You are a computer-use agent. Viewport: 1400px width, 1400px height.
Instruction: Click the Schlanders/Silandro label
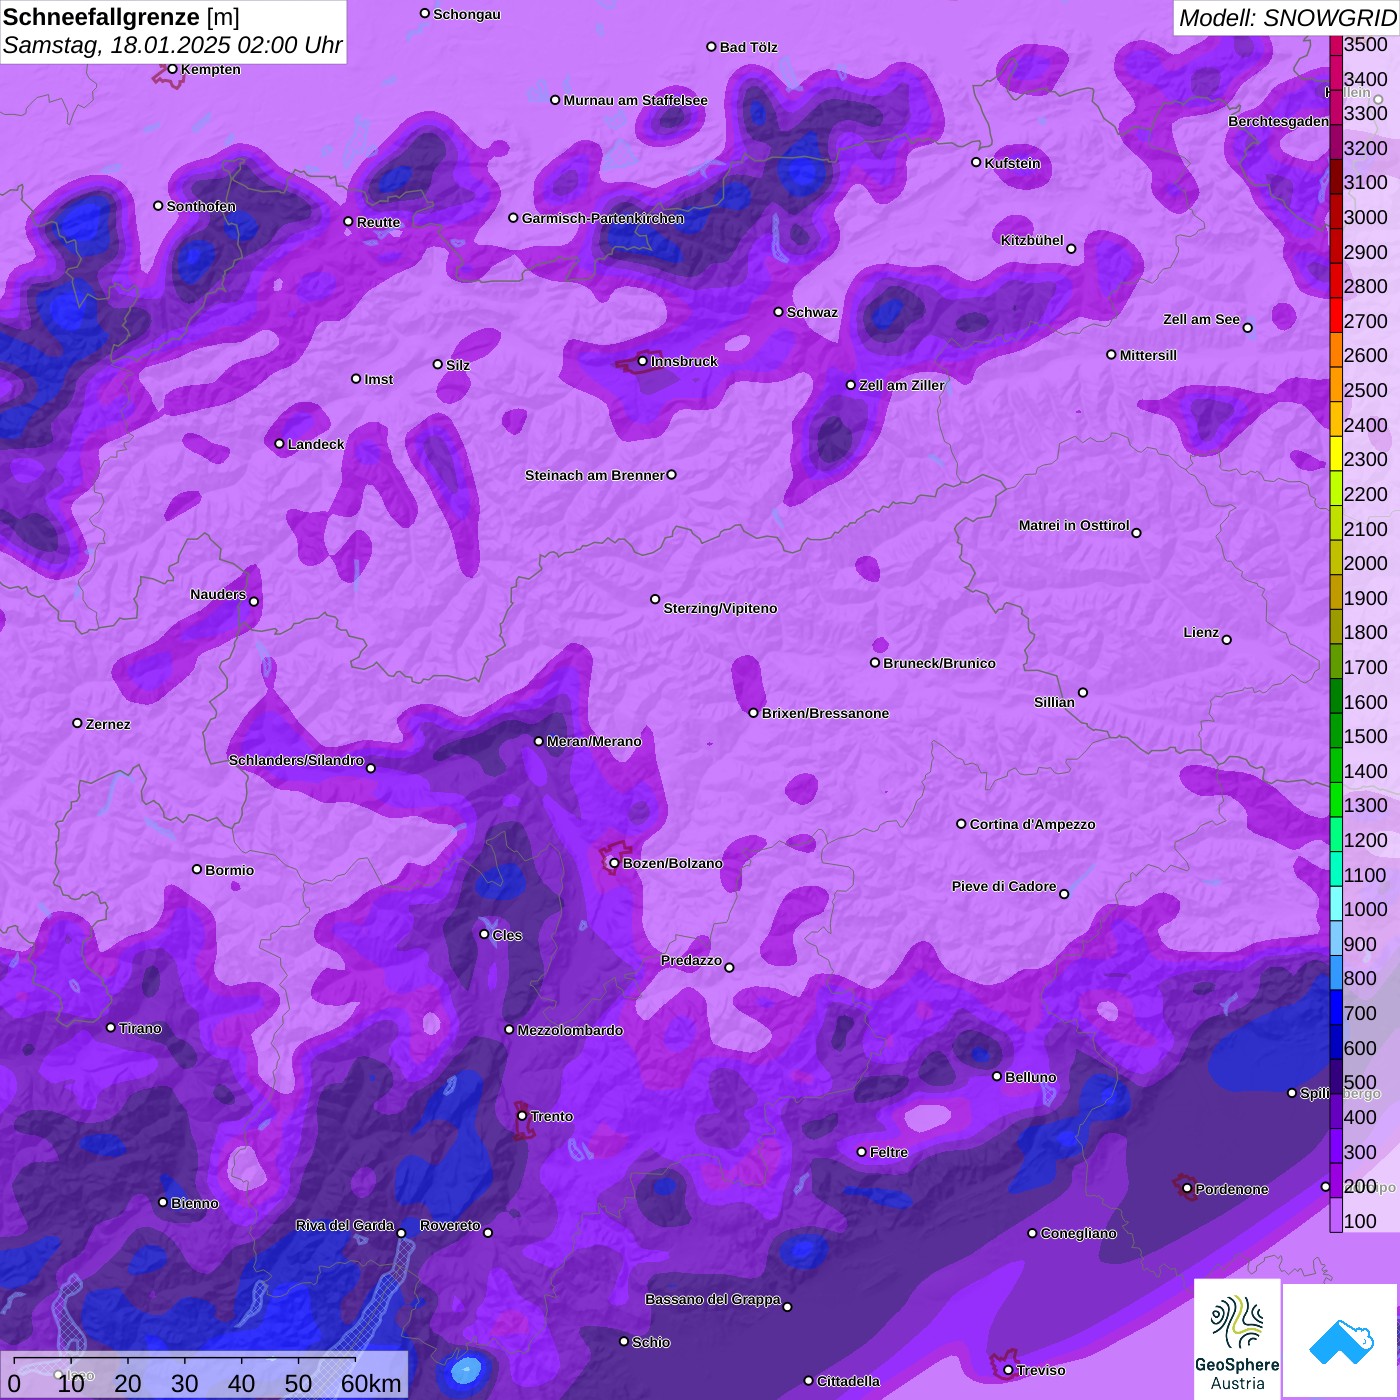pyautogui.click(x=296, y=760)
